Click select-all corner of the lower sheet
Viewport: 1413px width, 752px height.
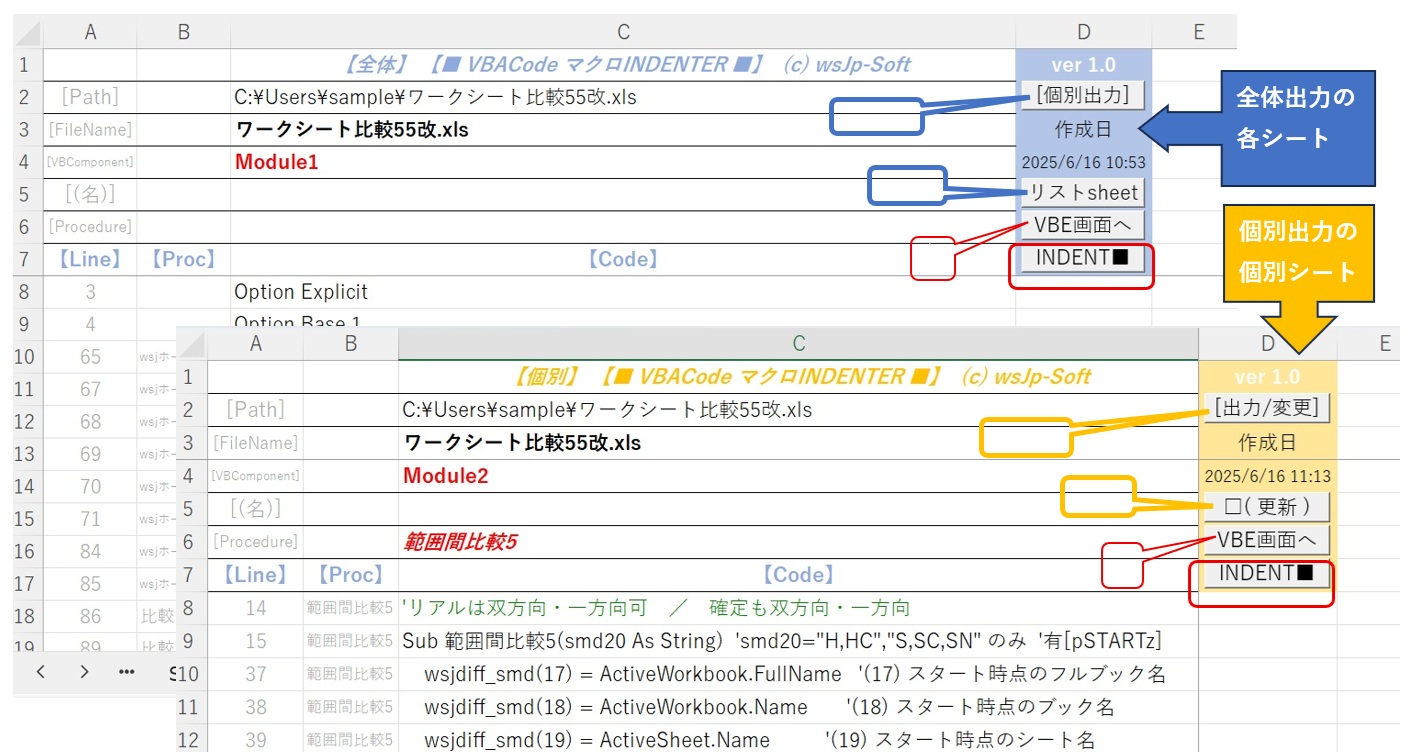(192, 344)
